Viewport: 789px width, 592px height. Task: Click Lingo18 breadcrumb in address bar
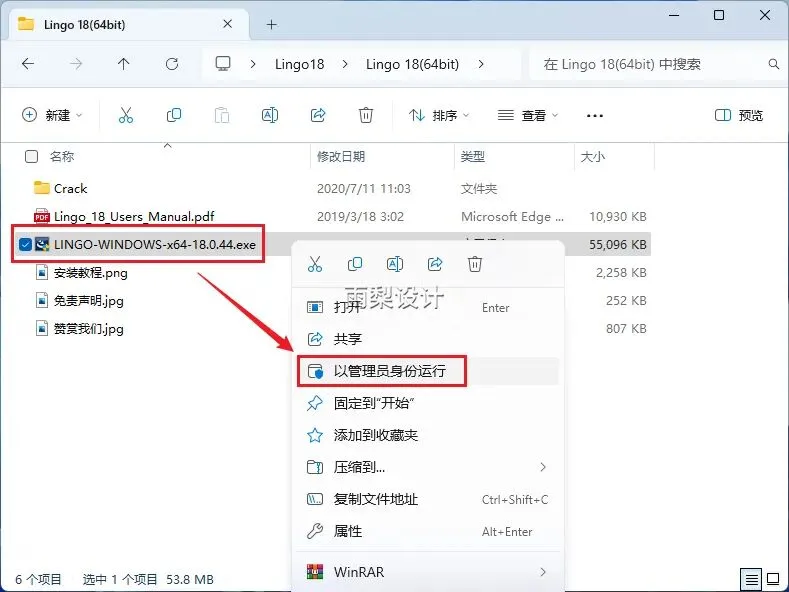(299, 64)
